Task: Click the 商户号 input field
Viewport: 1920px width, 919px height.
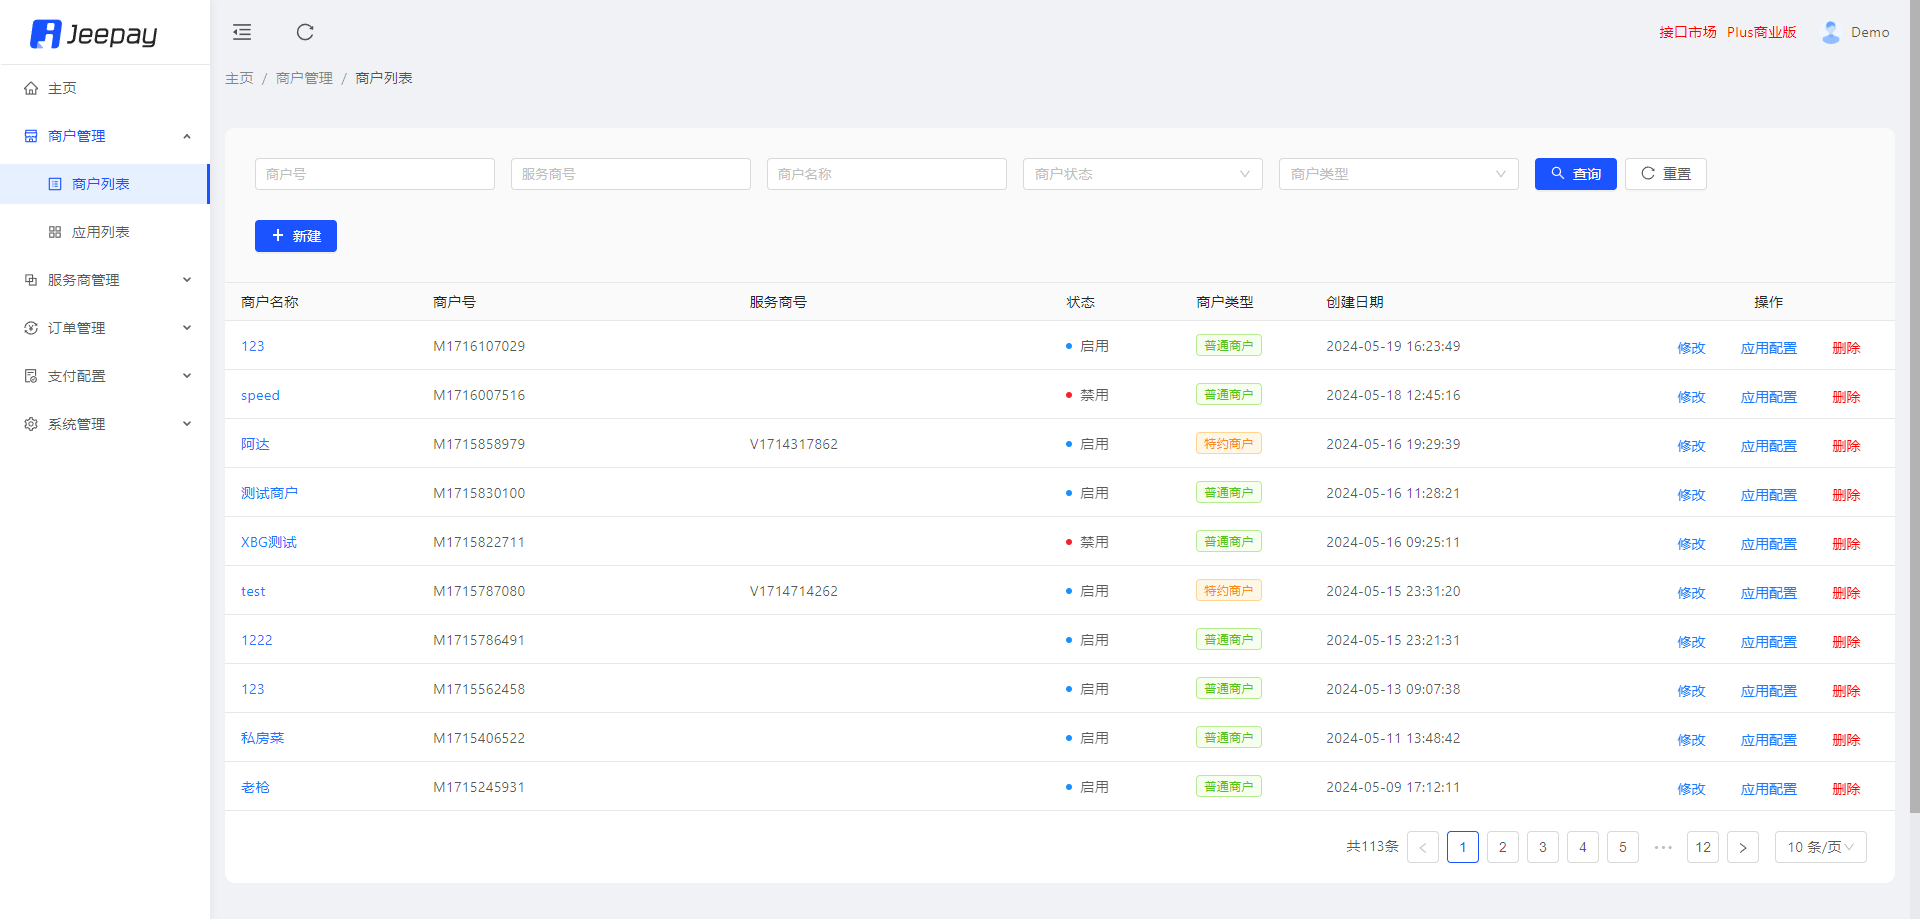Action: (x=374, y=174)
